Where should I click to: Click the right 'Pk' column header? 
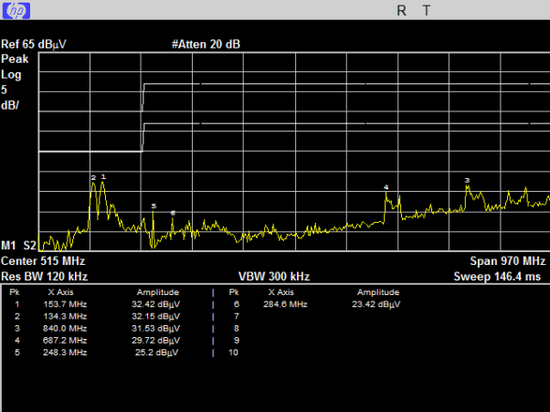pos(234,292)
